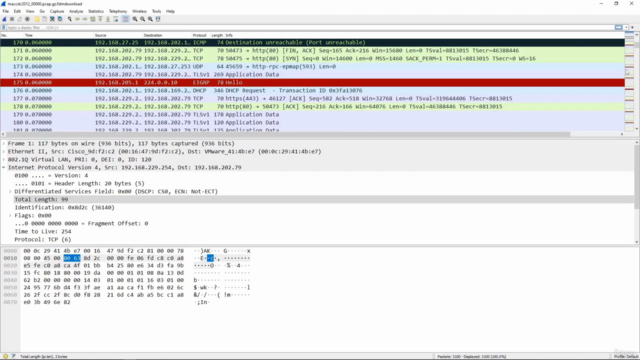Expand the Frame 1 tree node

tap(4, 144)
